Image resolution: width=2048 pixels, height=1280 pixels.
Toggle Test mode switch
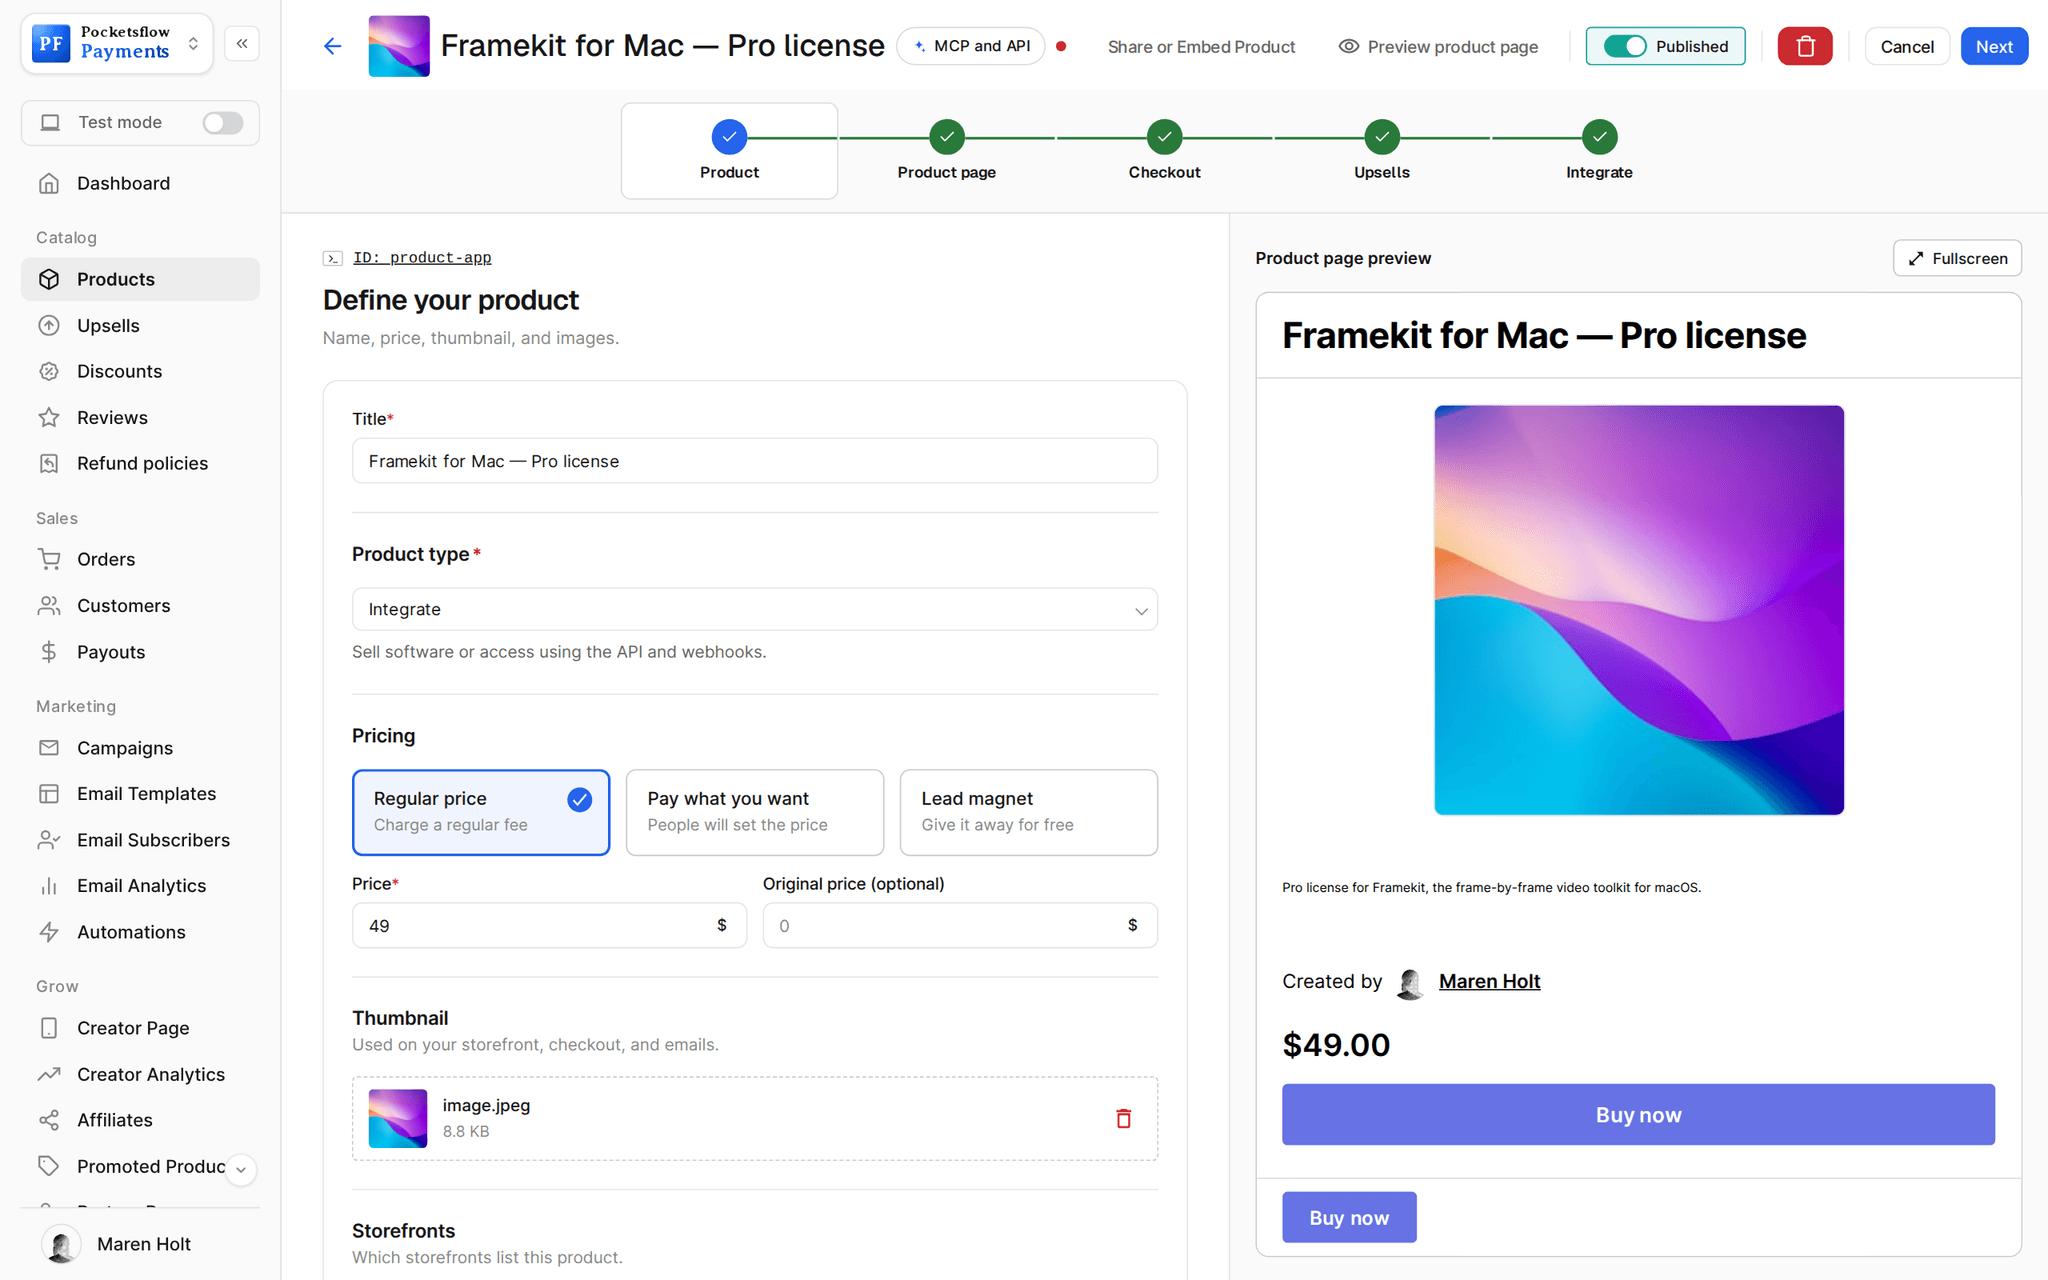[x=222, y=122]
